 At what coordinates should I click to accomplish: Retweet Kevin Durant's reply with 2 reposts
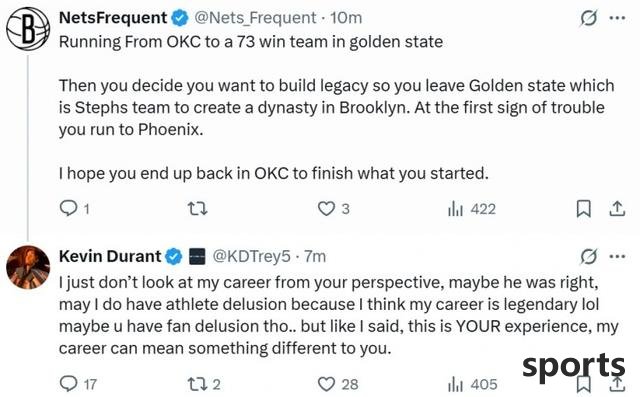click(x=204, y=384)
